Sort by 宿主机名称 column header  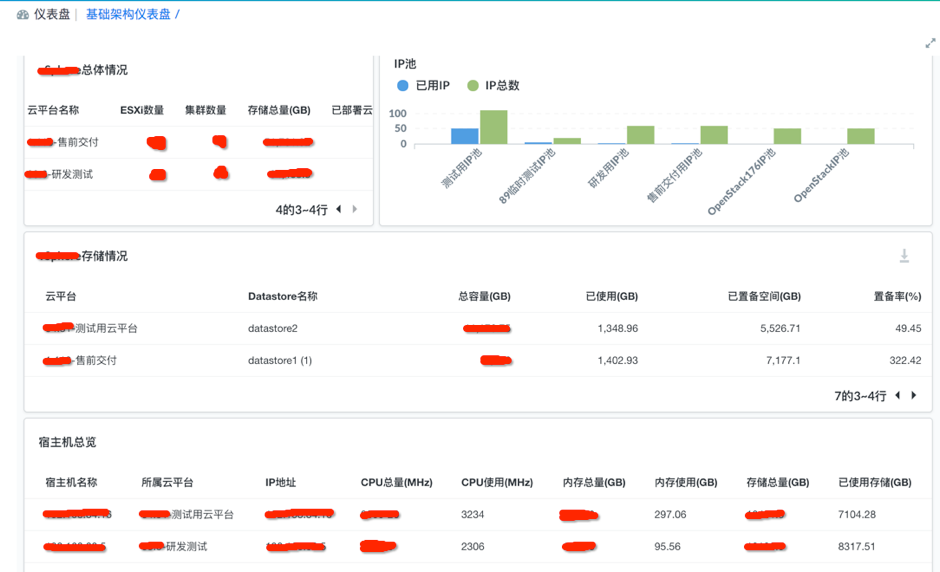tap(71, 482)
